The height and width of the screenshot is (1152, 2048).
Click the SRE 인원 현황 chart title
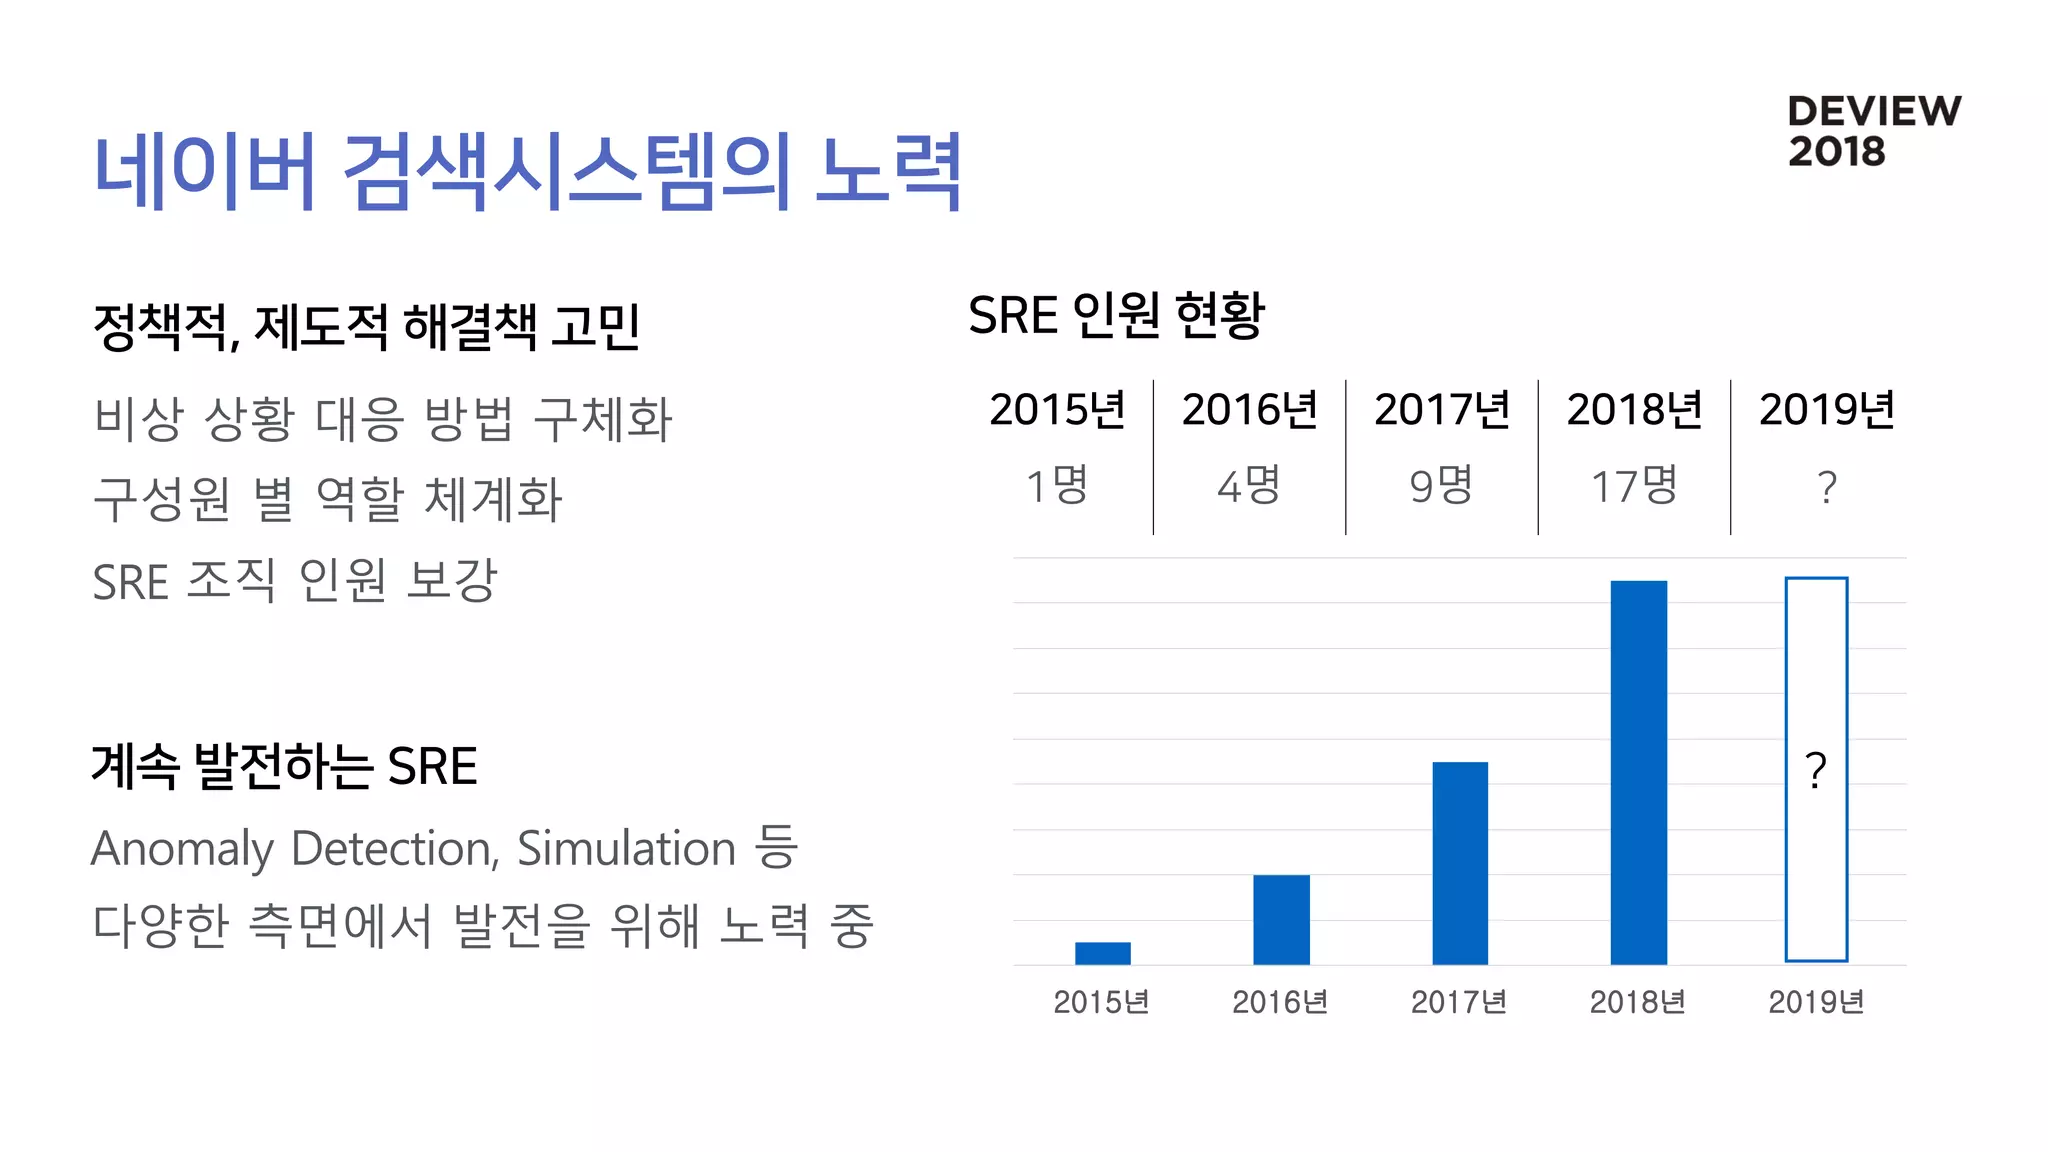[1116, 315]
